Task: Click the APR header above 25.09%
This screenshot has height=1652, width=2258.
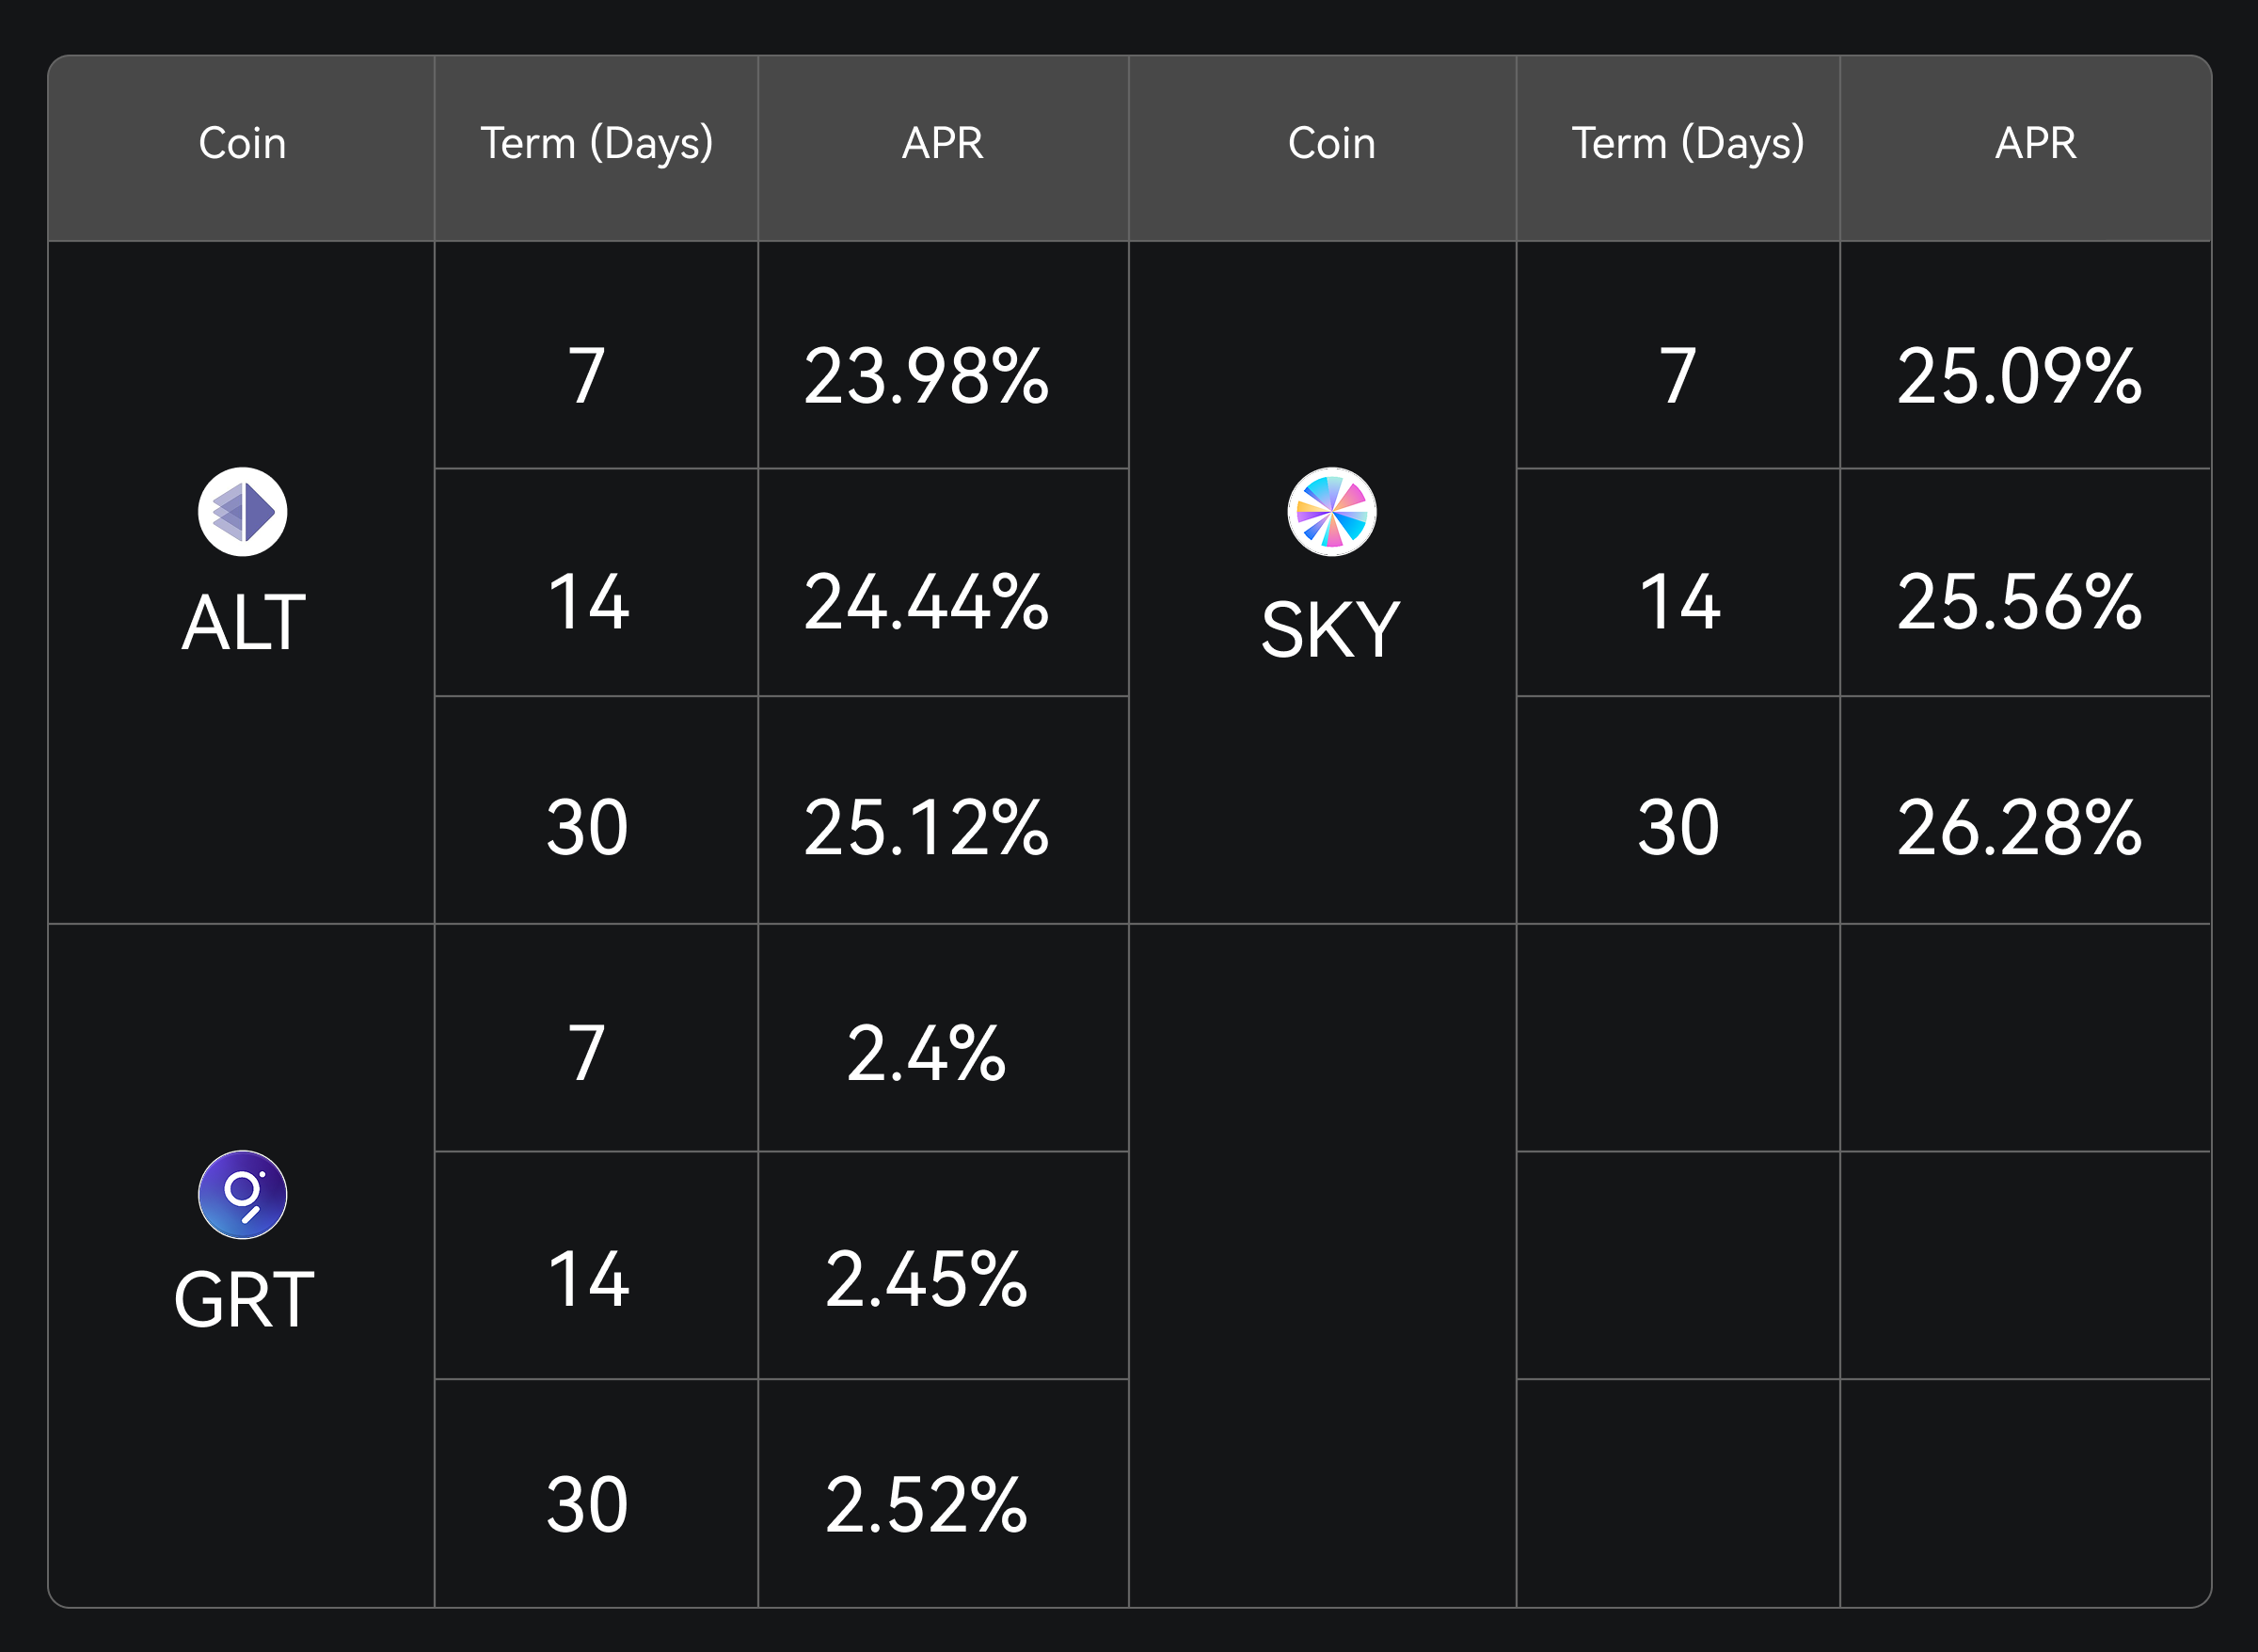Action: pos(2035,143)
